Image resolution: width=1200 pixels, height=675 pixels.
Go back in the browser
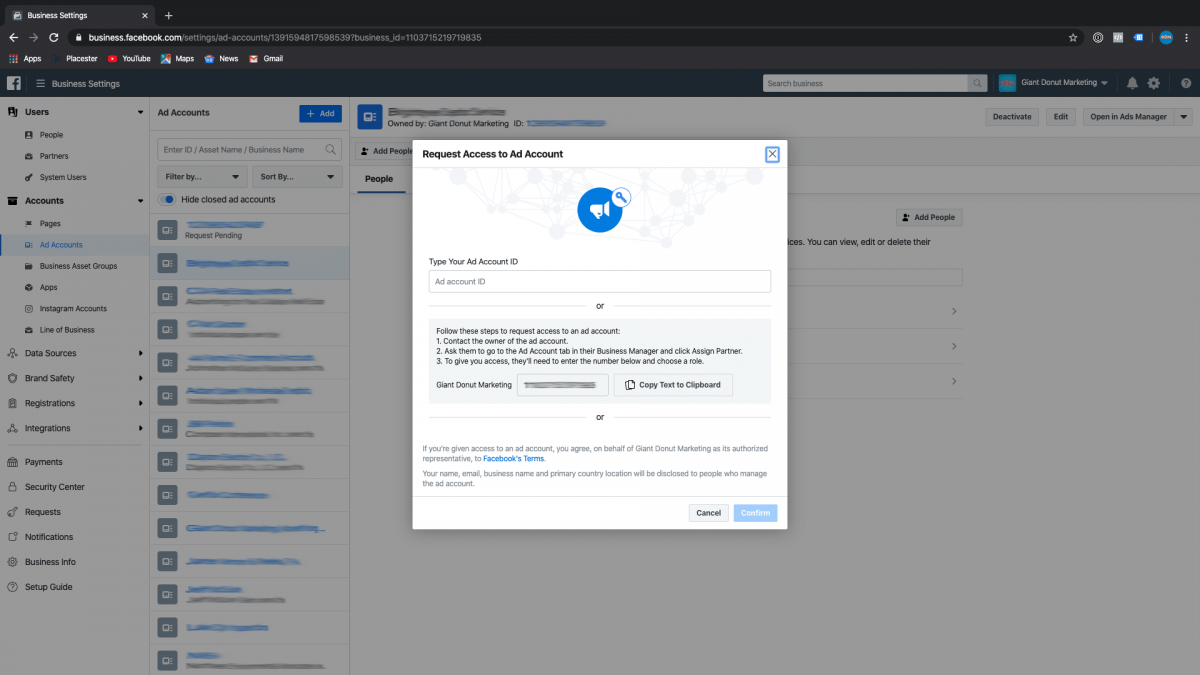13,37
